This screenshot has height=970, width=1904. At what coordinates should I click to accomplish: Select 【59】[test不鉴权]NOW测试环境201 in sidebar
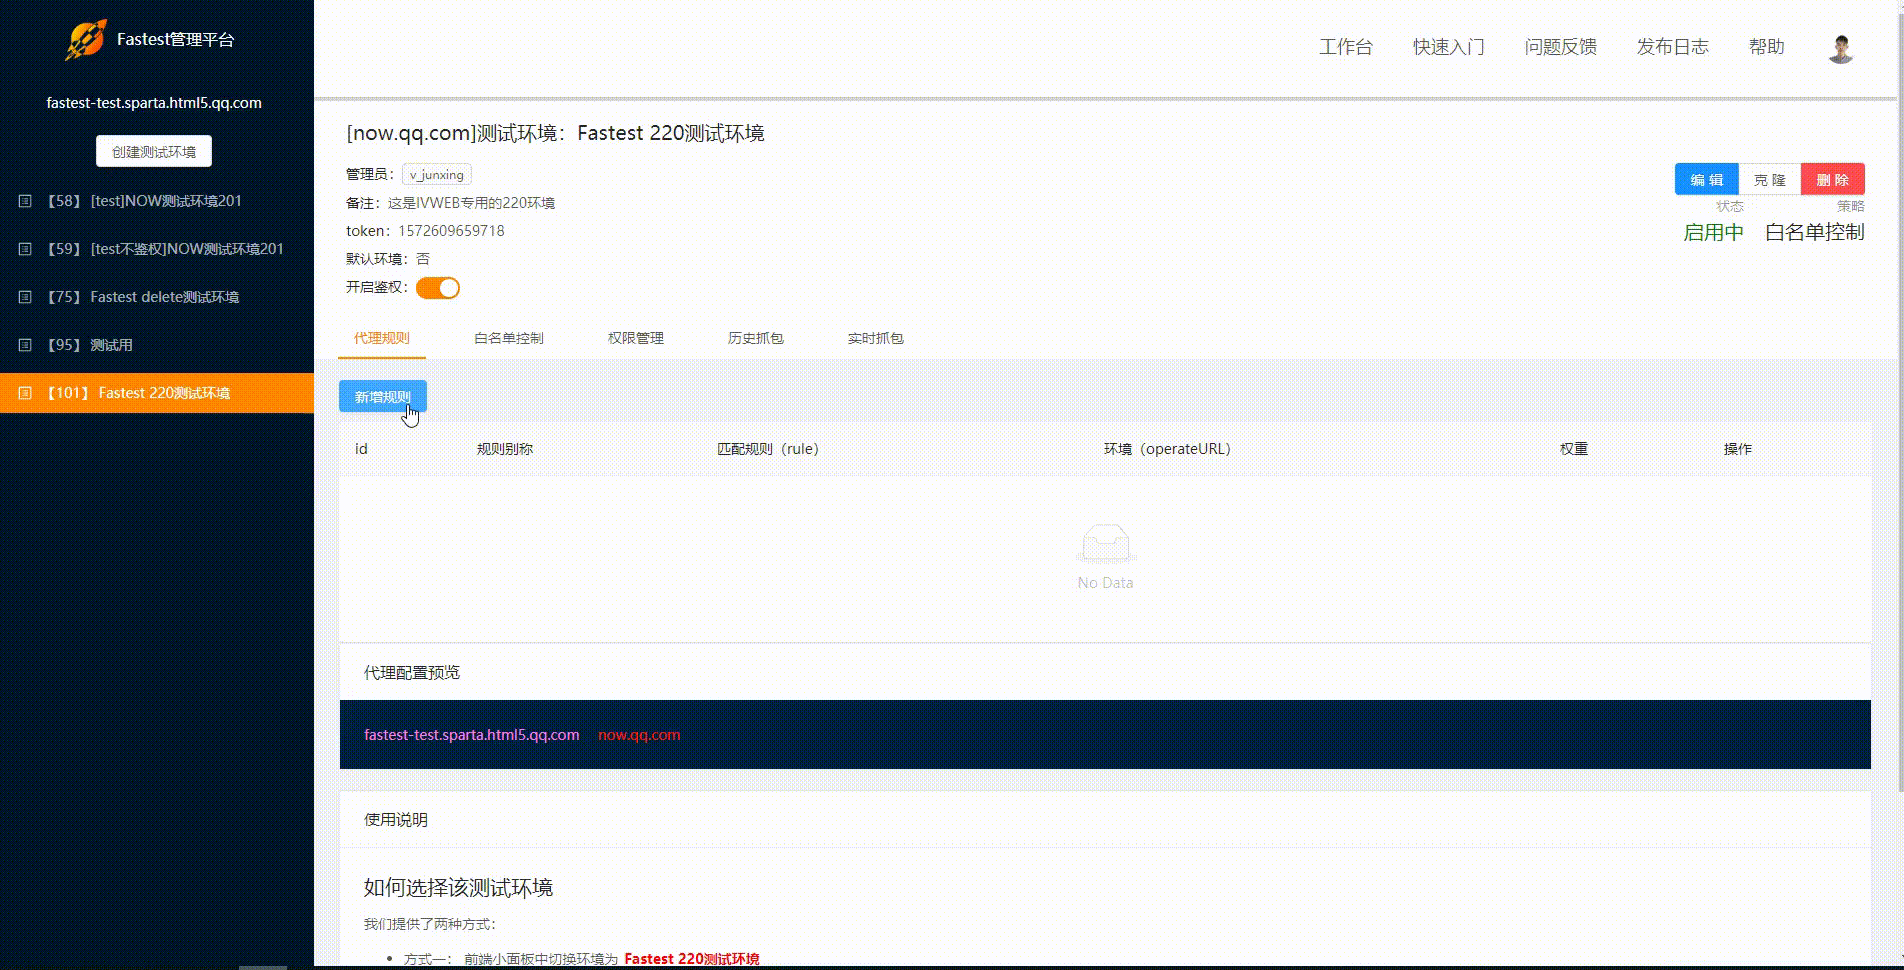tap(157, 249)
